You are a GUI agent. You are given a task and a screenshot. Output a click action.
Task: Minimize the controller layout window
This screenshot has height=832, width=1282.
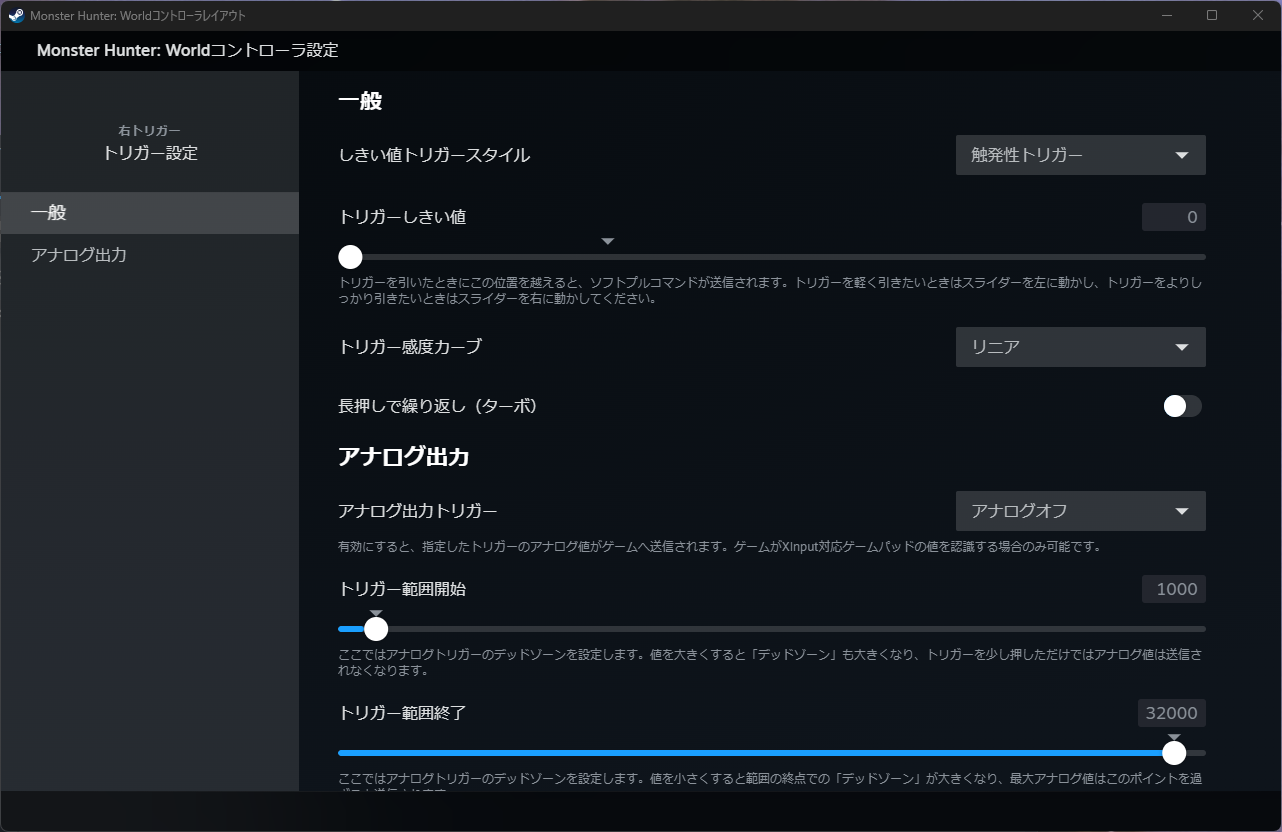tap(1166, 15)
